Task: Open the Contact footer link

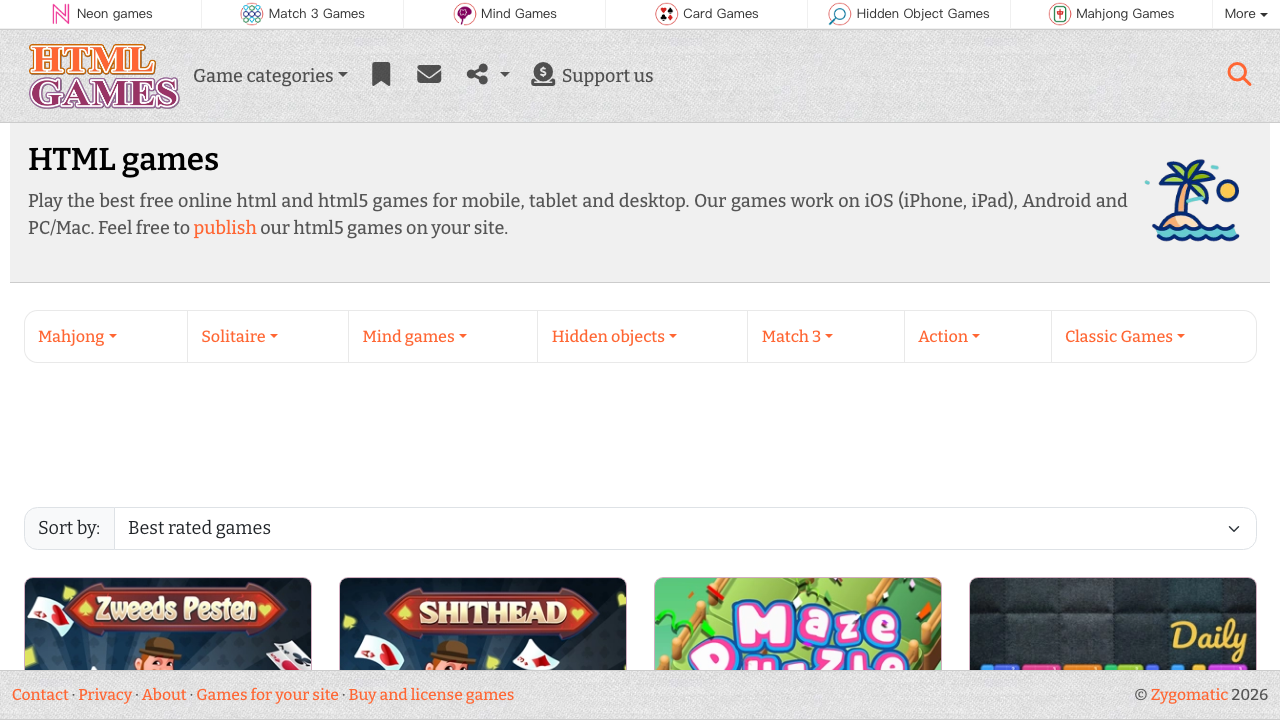Action: click(40, 695)
